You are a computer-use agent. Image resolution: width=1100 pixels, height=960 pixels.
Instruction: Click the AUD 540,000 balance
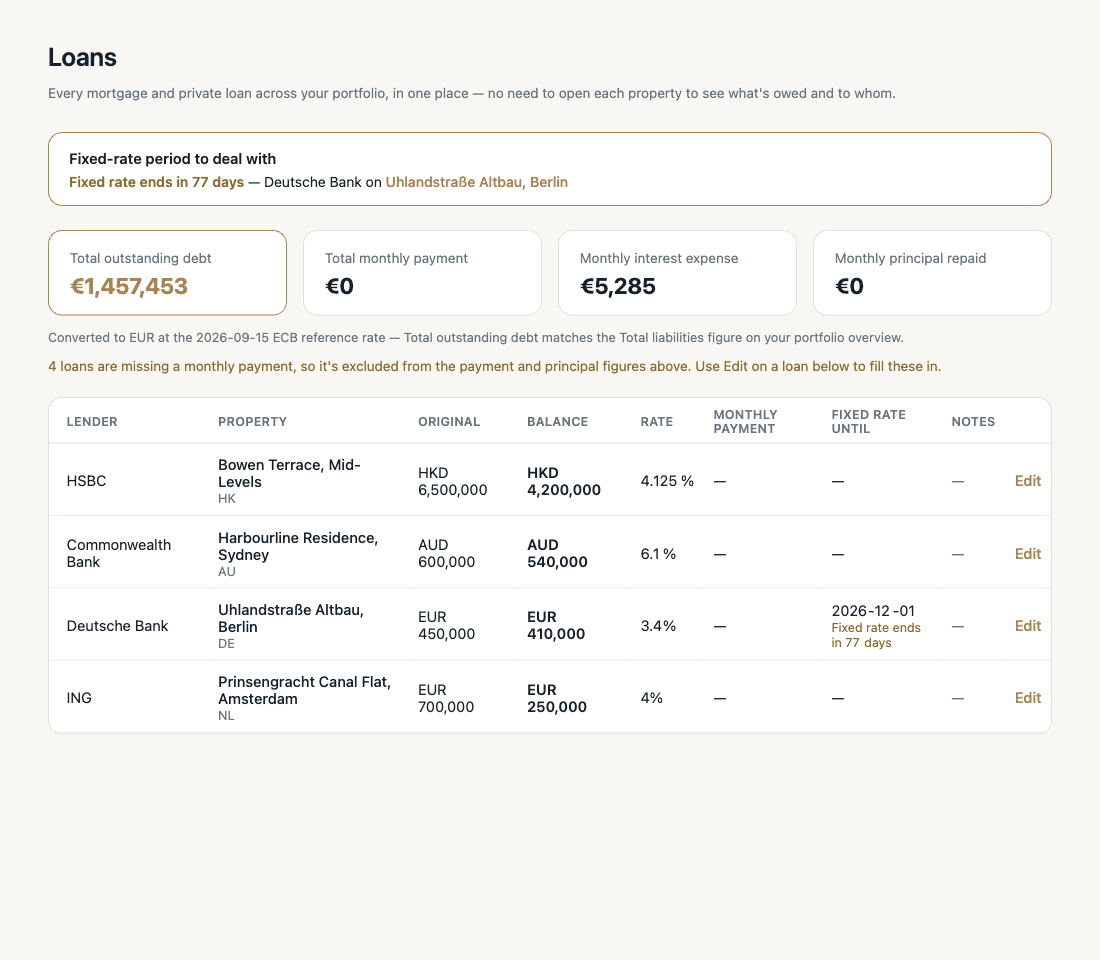[x=557, y=554]
